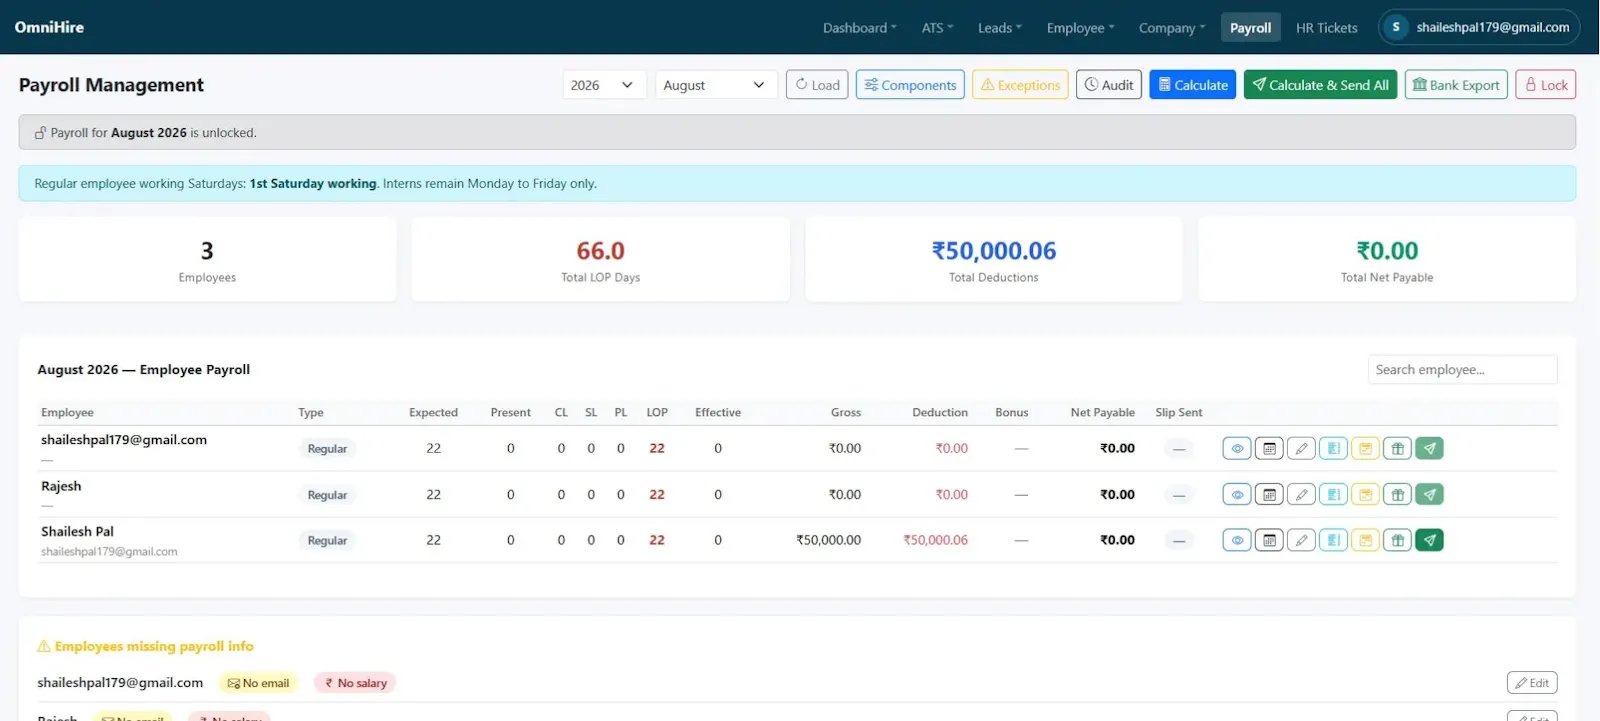The height and width of the screenshot is (721, 1600).
Task: Open the Components button
Action: tap(910, 85)
